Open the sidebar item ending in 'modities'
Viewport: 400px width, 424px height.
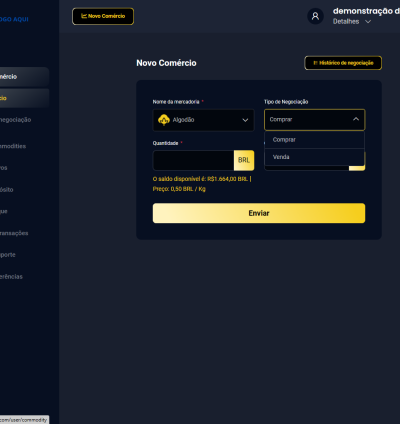pyautogui.click(x=13, y=146)
